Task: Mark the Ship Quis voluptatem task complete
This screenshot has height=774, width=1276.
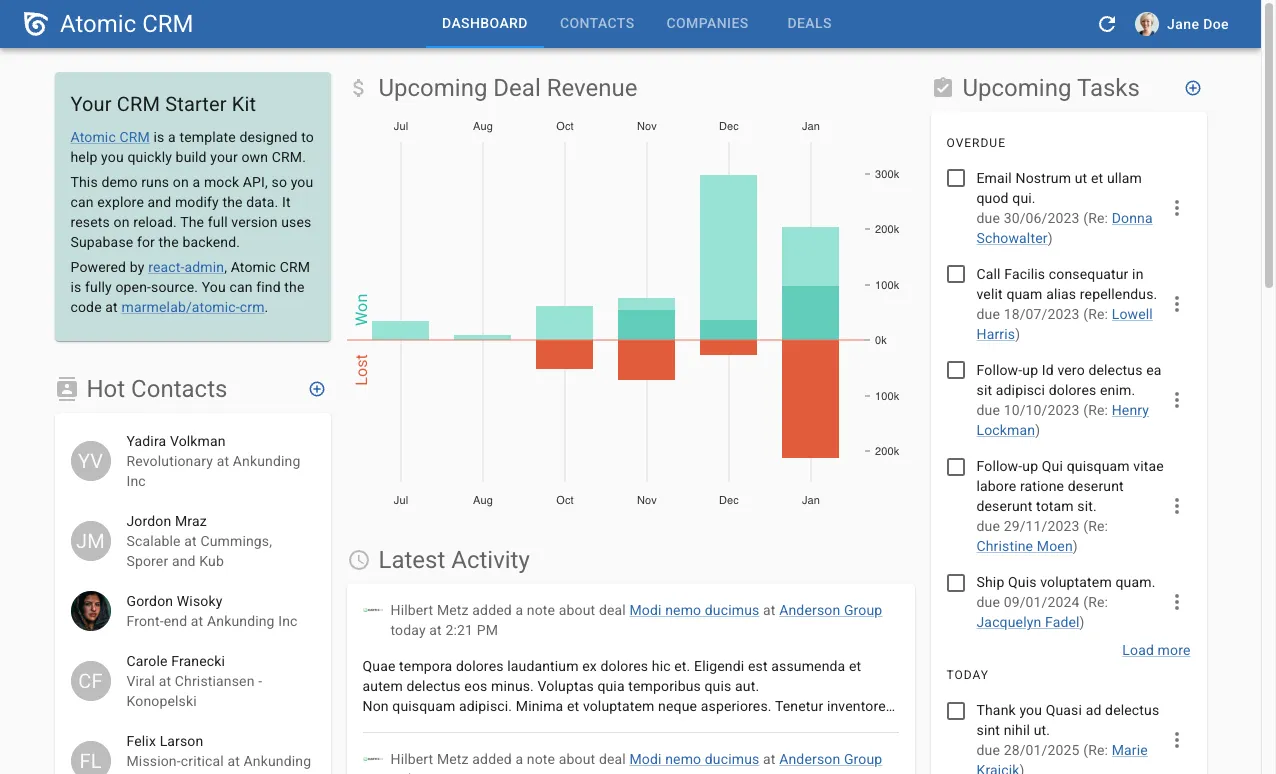Action: (955, 582)
